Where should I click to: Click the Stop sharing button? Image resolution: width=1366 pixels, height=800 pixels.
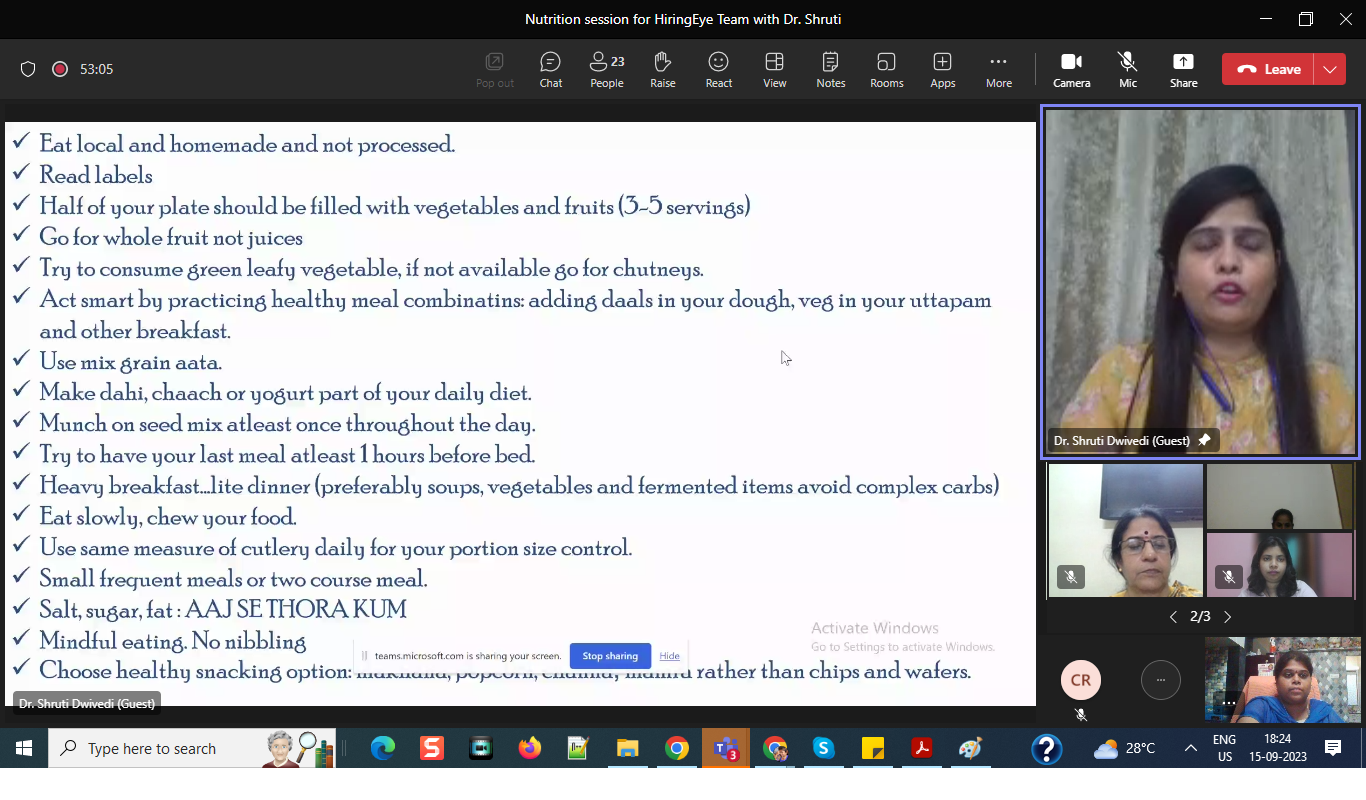point(610,656)
